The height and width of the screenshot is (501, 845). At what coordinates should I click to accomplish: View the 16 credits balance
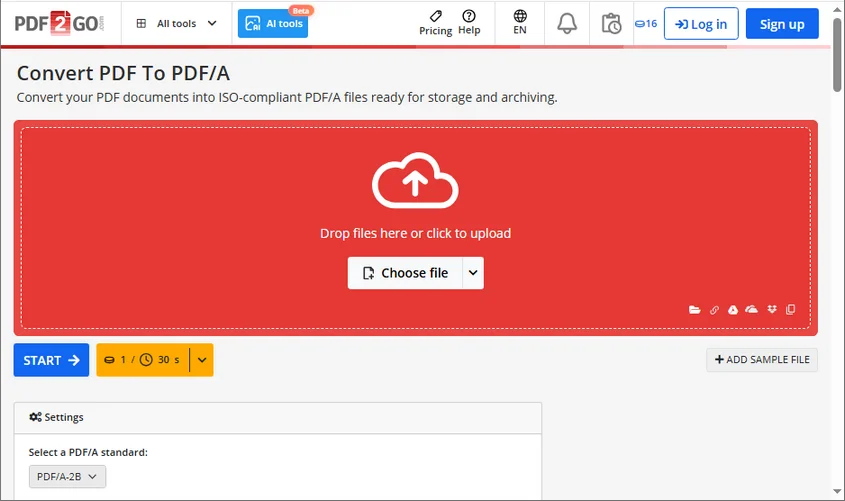646,23
